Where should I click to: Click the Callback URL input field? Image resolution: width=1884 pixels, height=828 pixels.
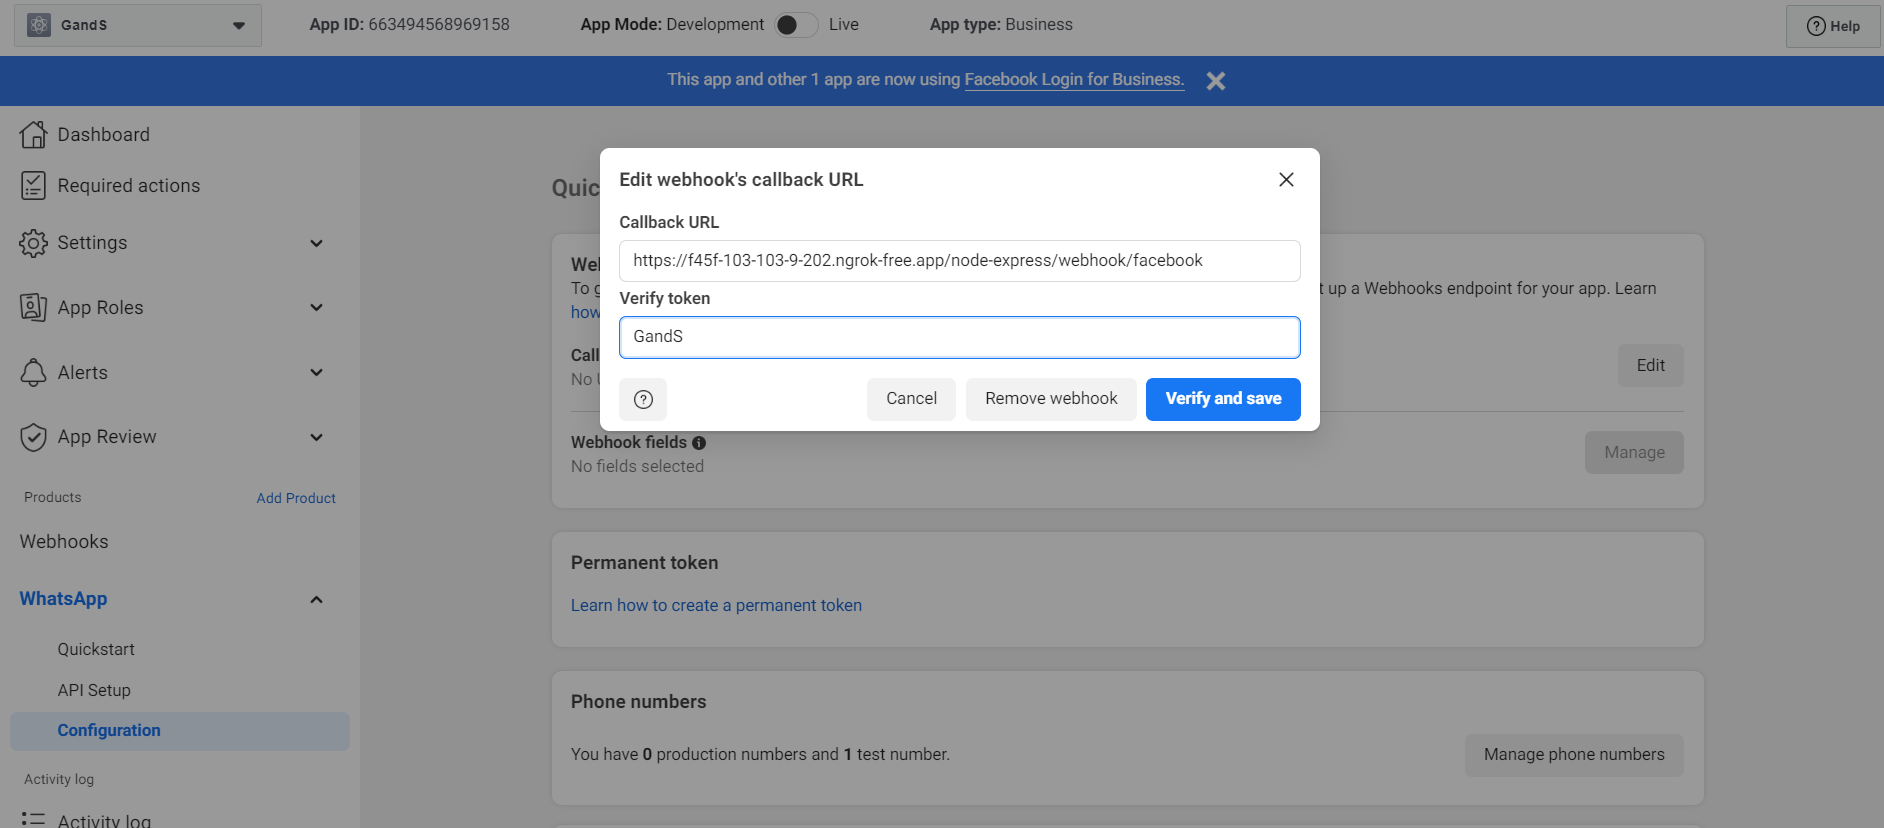coord(960,261)
